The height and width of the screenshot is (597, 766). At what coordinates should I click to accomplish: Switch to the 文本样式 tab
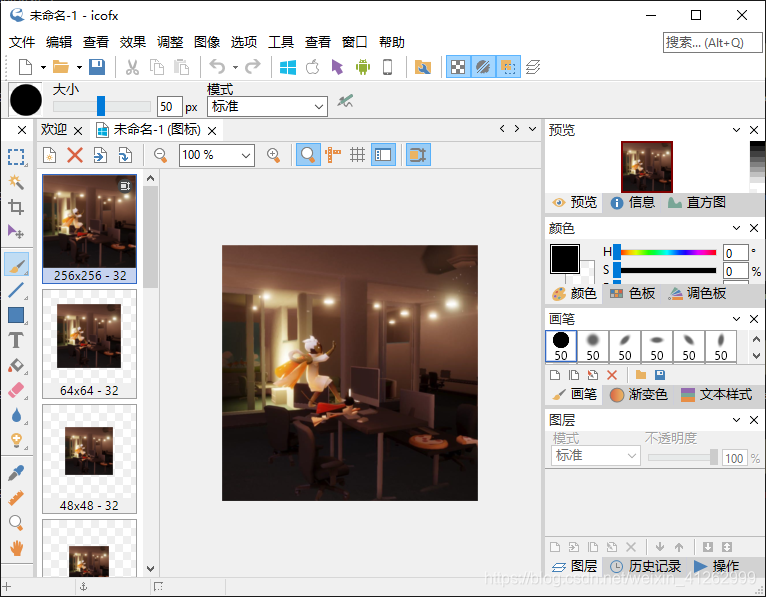716,394
